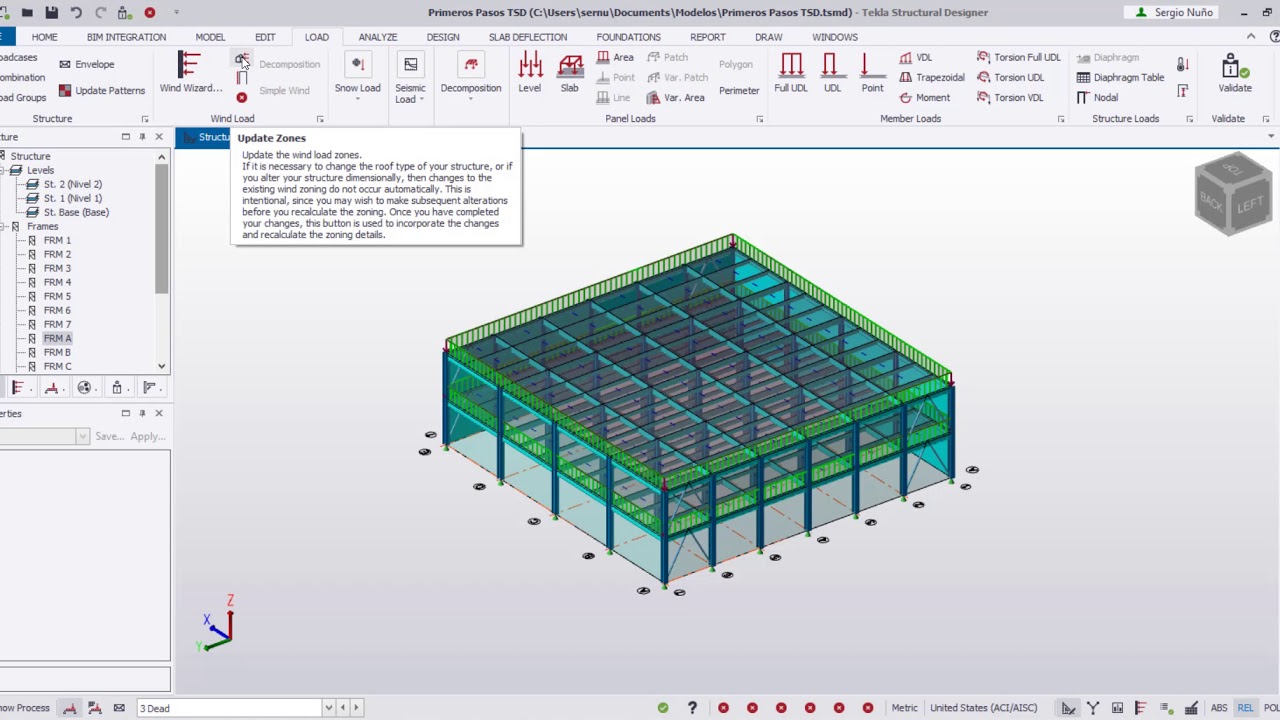The width and height of the screenshot is (1280, 720).
Task: Open the BIM INTEGRATION tab
Action: pos(126,37)
